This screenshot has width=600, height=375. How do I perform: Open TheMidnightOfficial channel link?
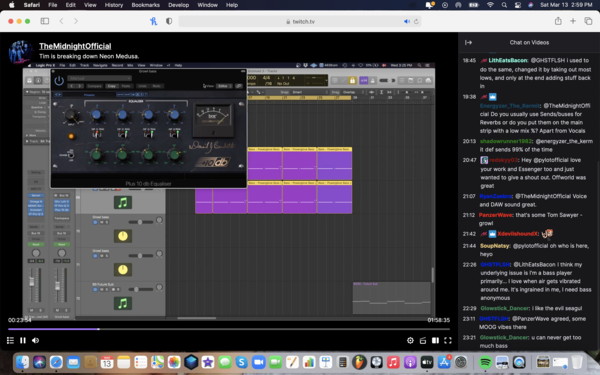coord(75,46)
